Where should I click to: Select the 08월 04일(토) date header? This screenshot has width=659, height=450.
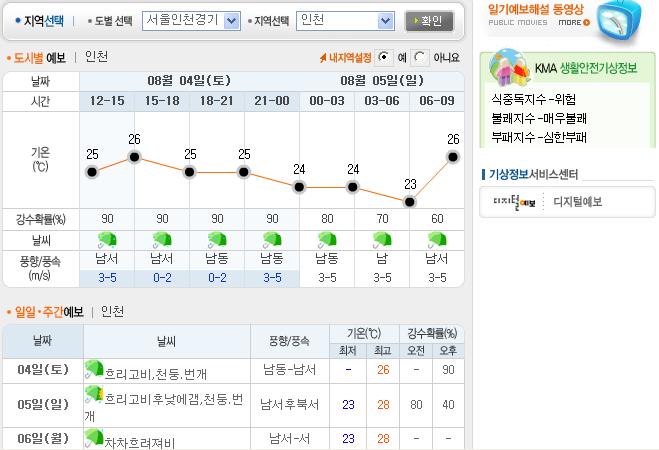tap(189, 81)
